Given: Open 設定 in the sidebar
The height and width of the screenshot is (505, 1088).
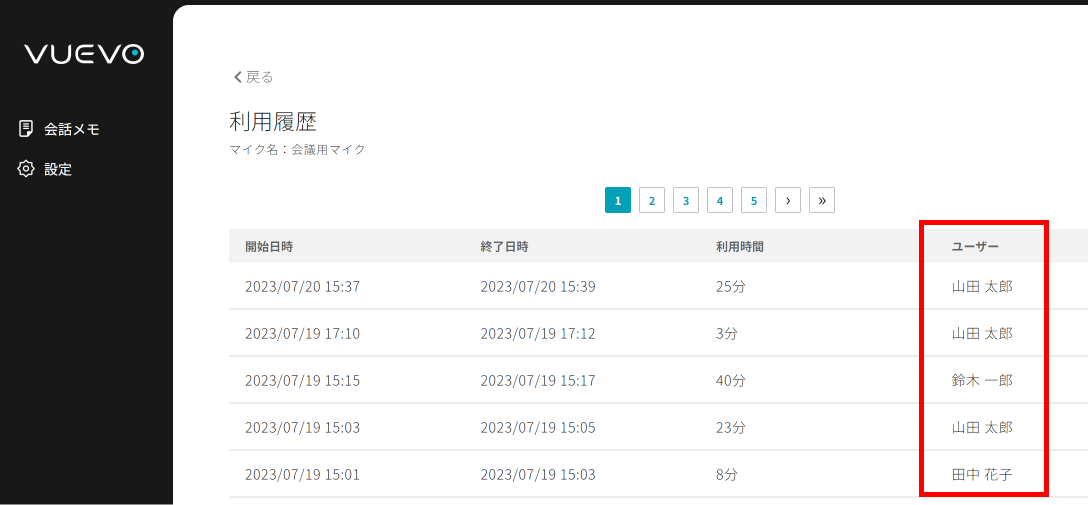Looking at the screenshot, I should [x=58, y=169].
